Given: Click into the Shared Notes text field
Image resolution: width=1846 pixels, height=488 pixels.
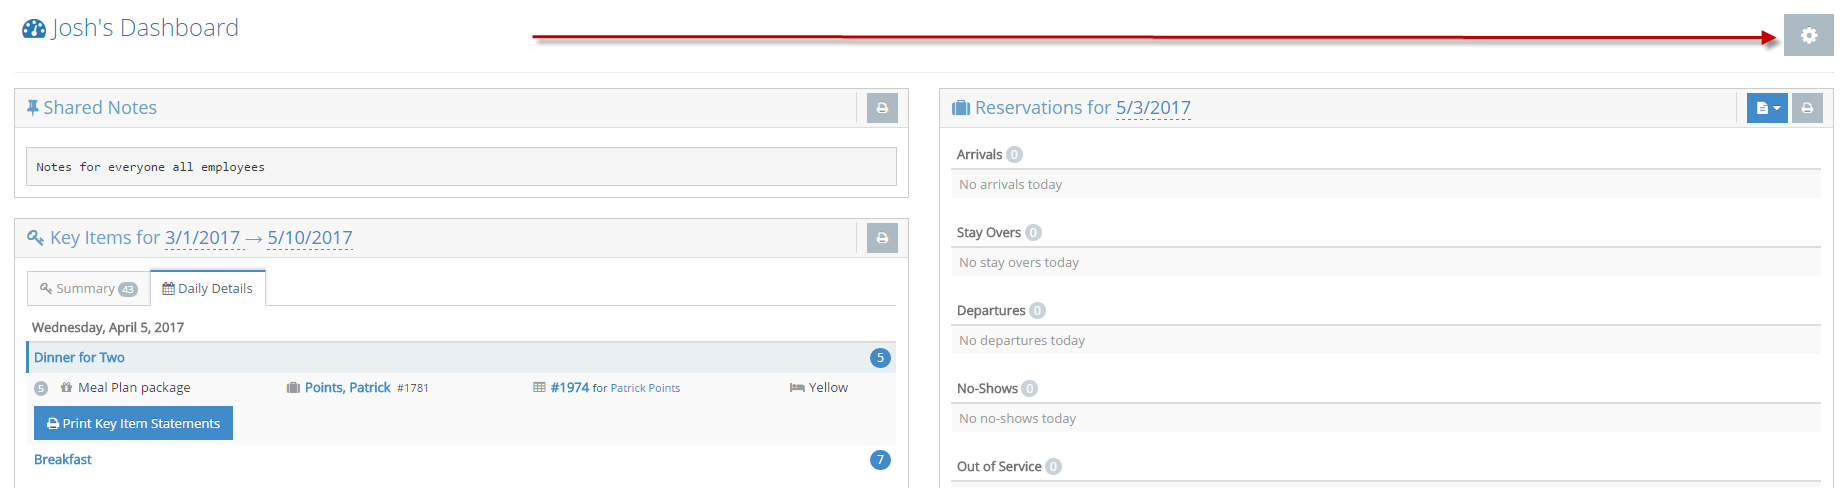Looking at the screenshot, I should click(x=460, y=167).
